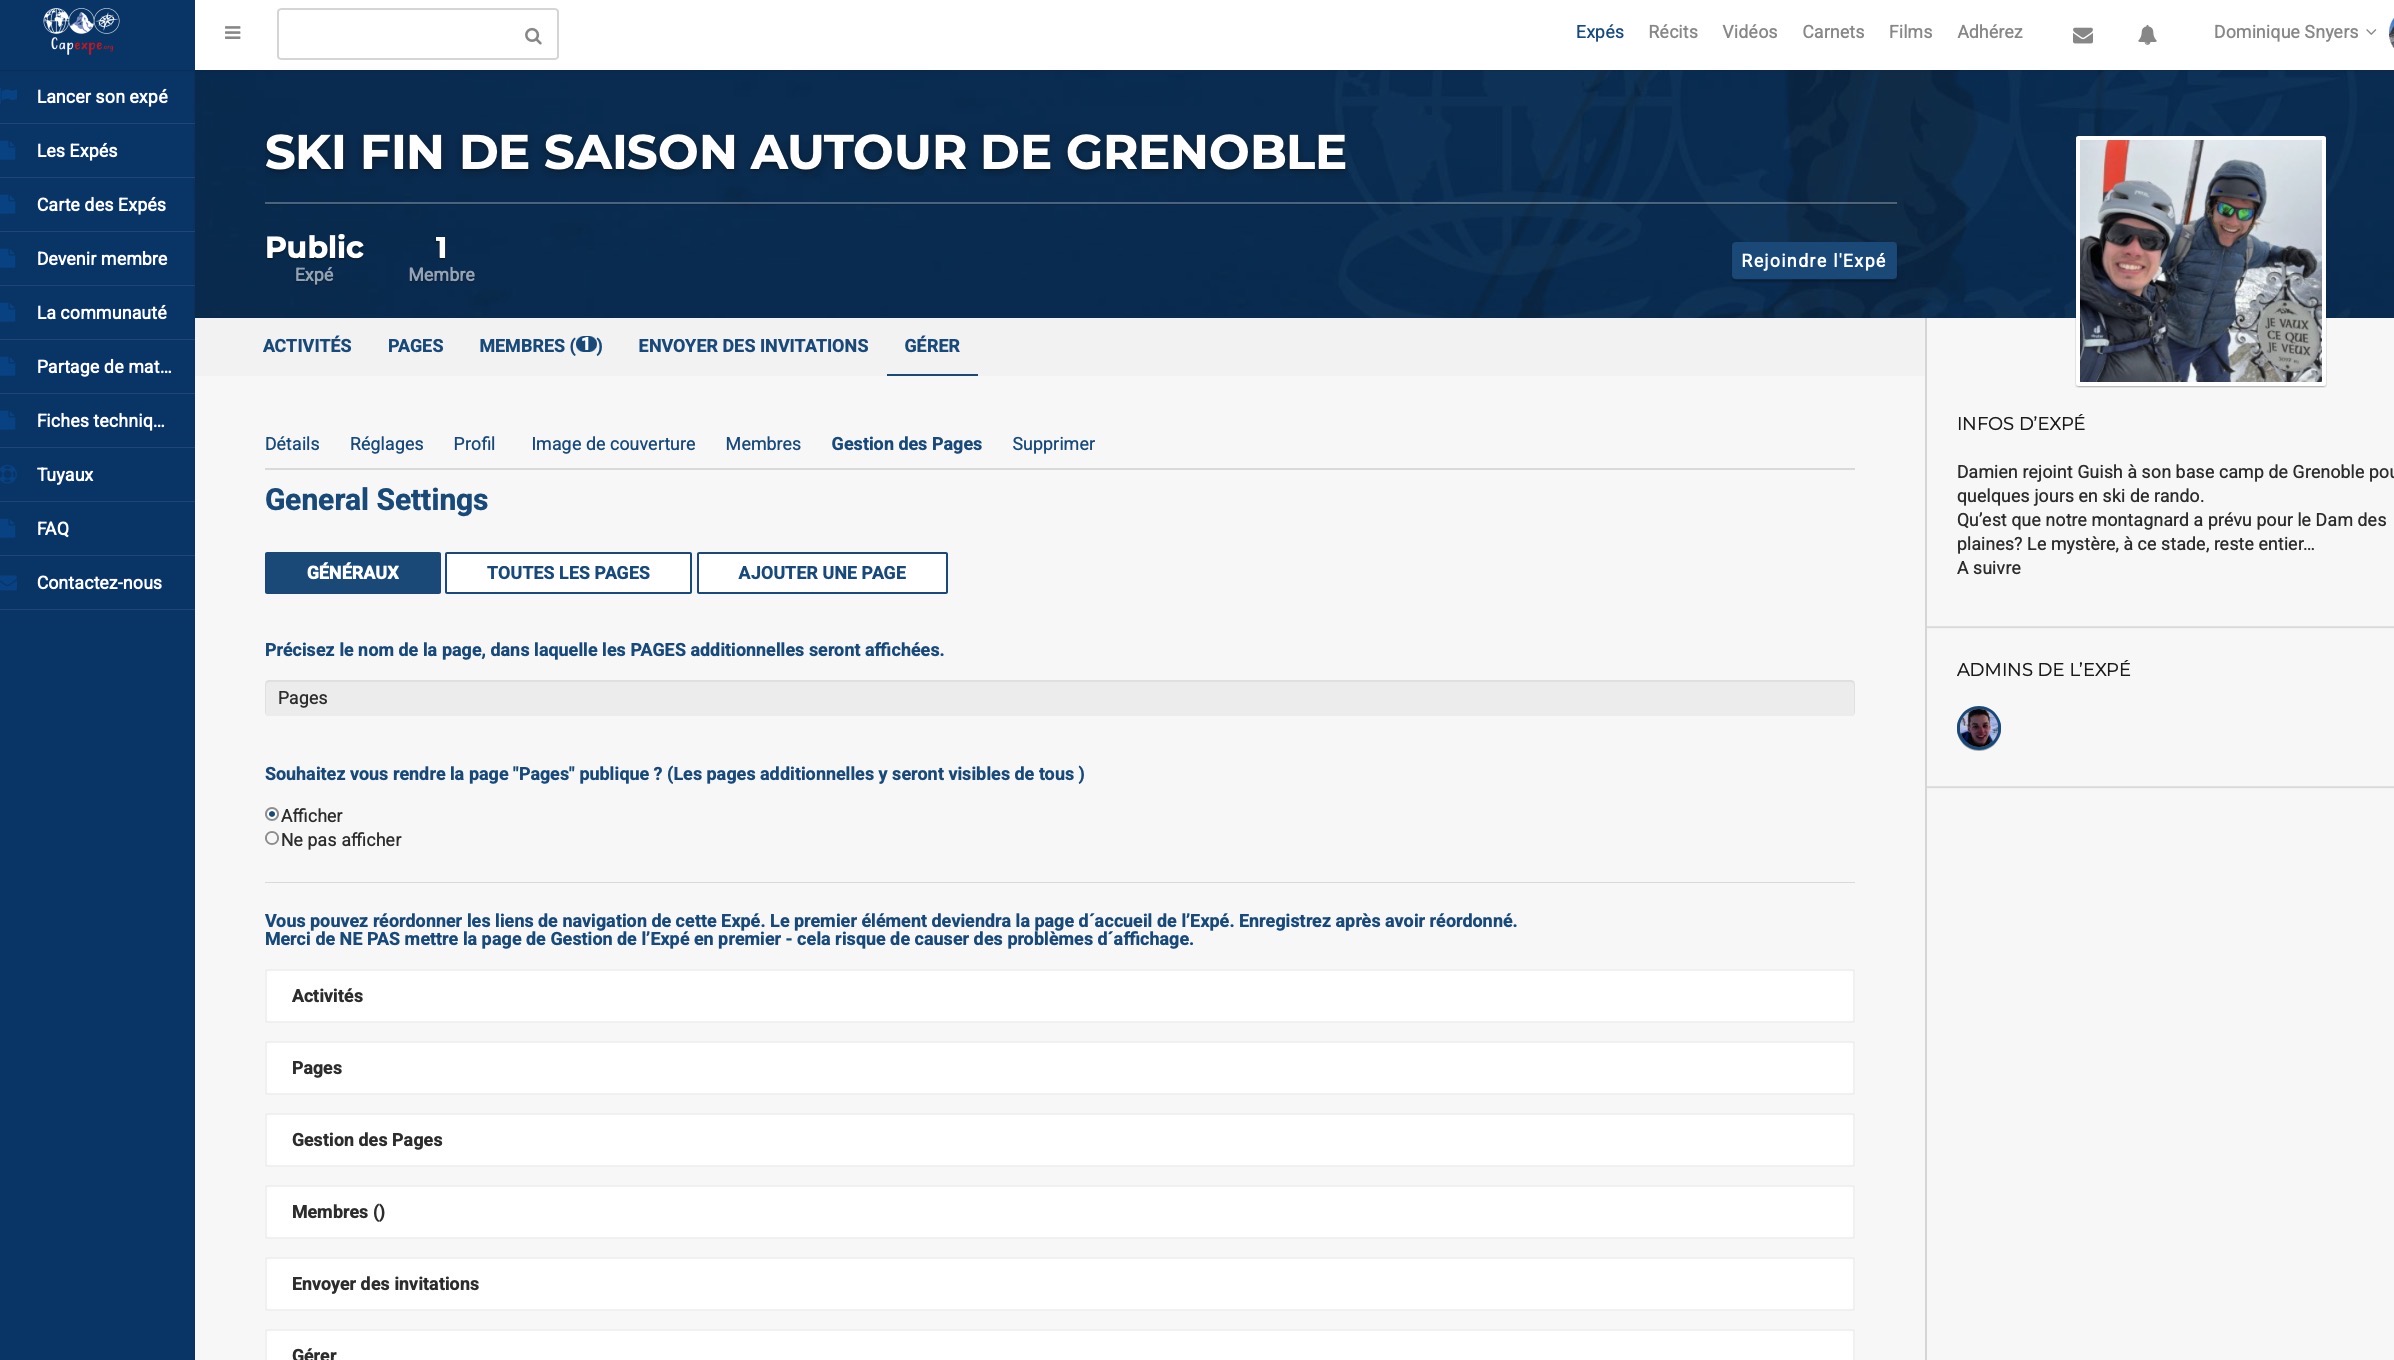Click the members count badge icon
The width and height of the screenshot is (2394, 1360).
point(586,345)
